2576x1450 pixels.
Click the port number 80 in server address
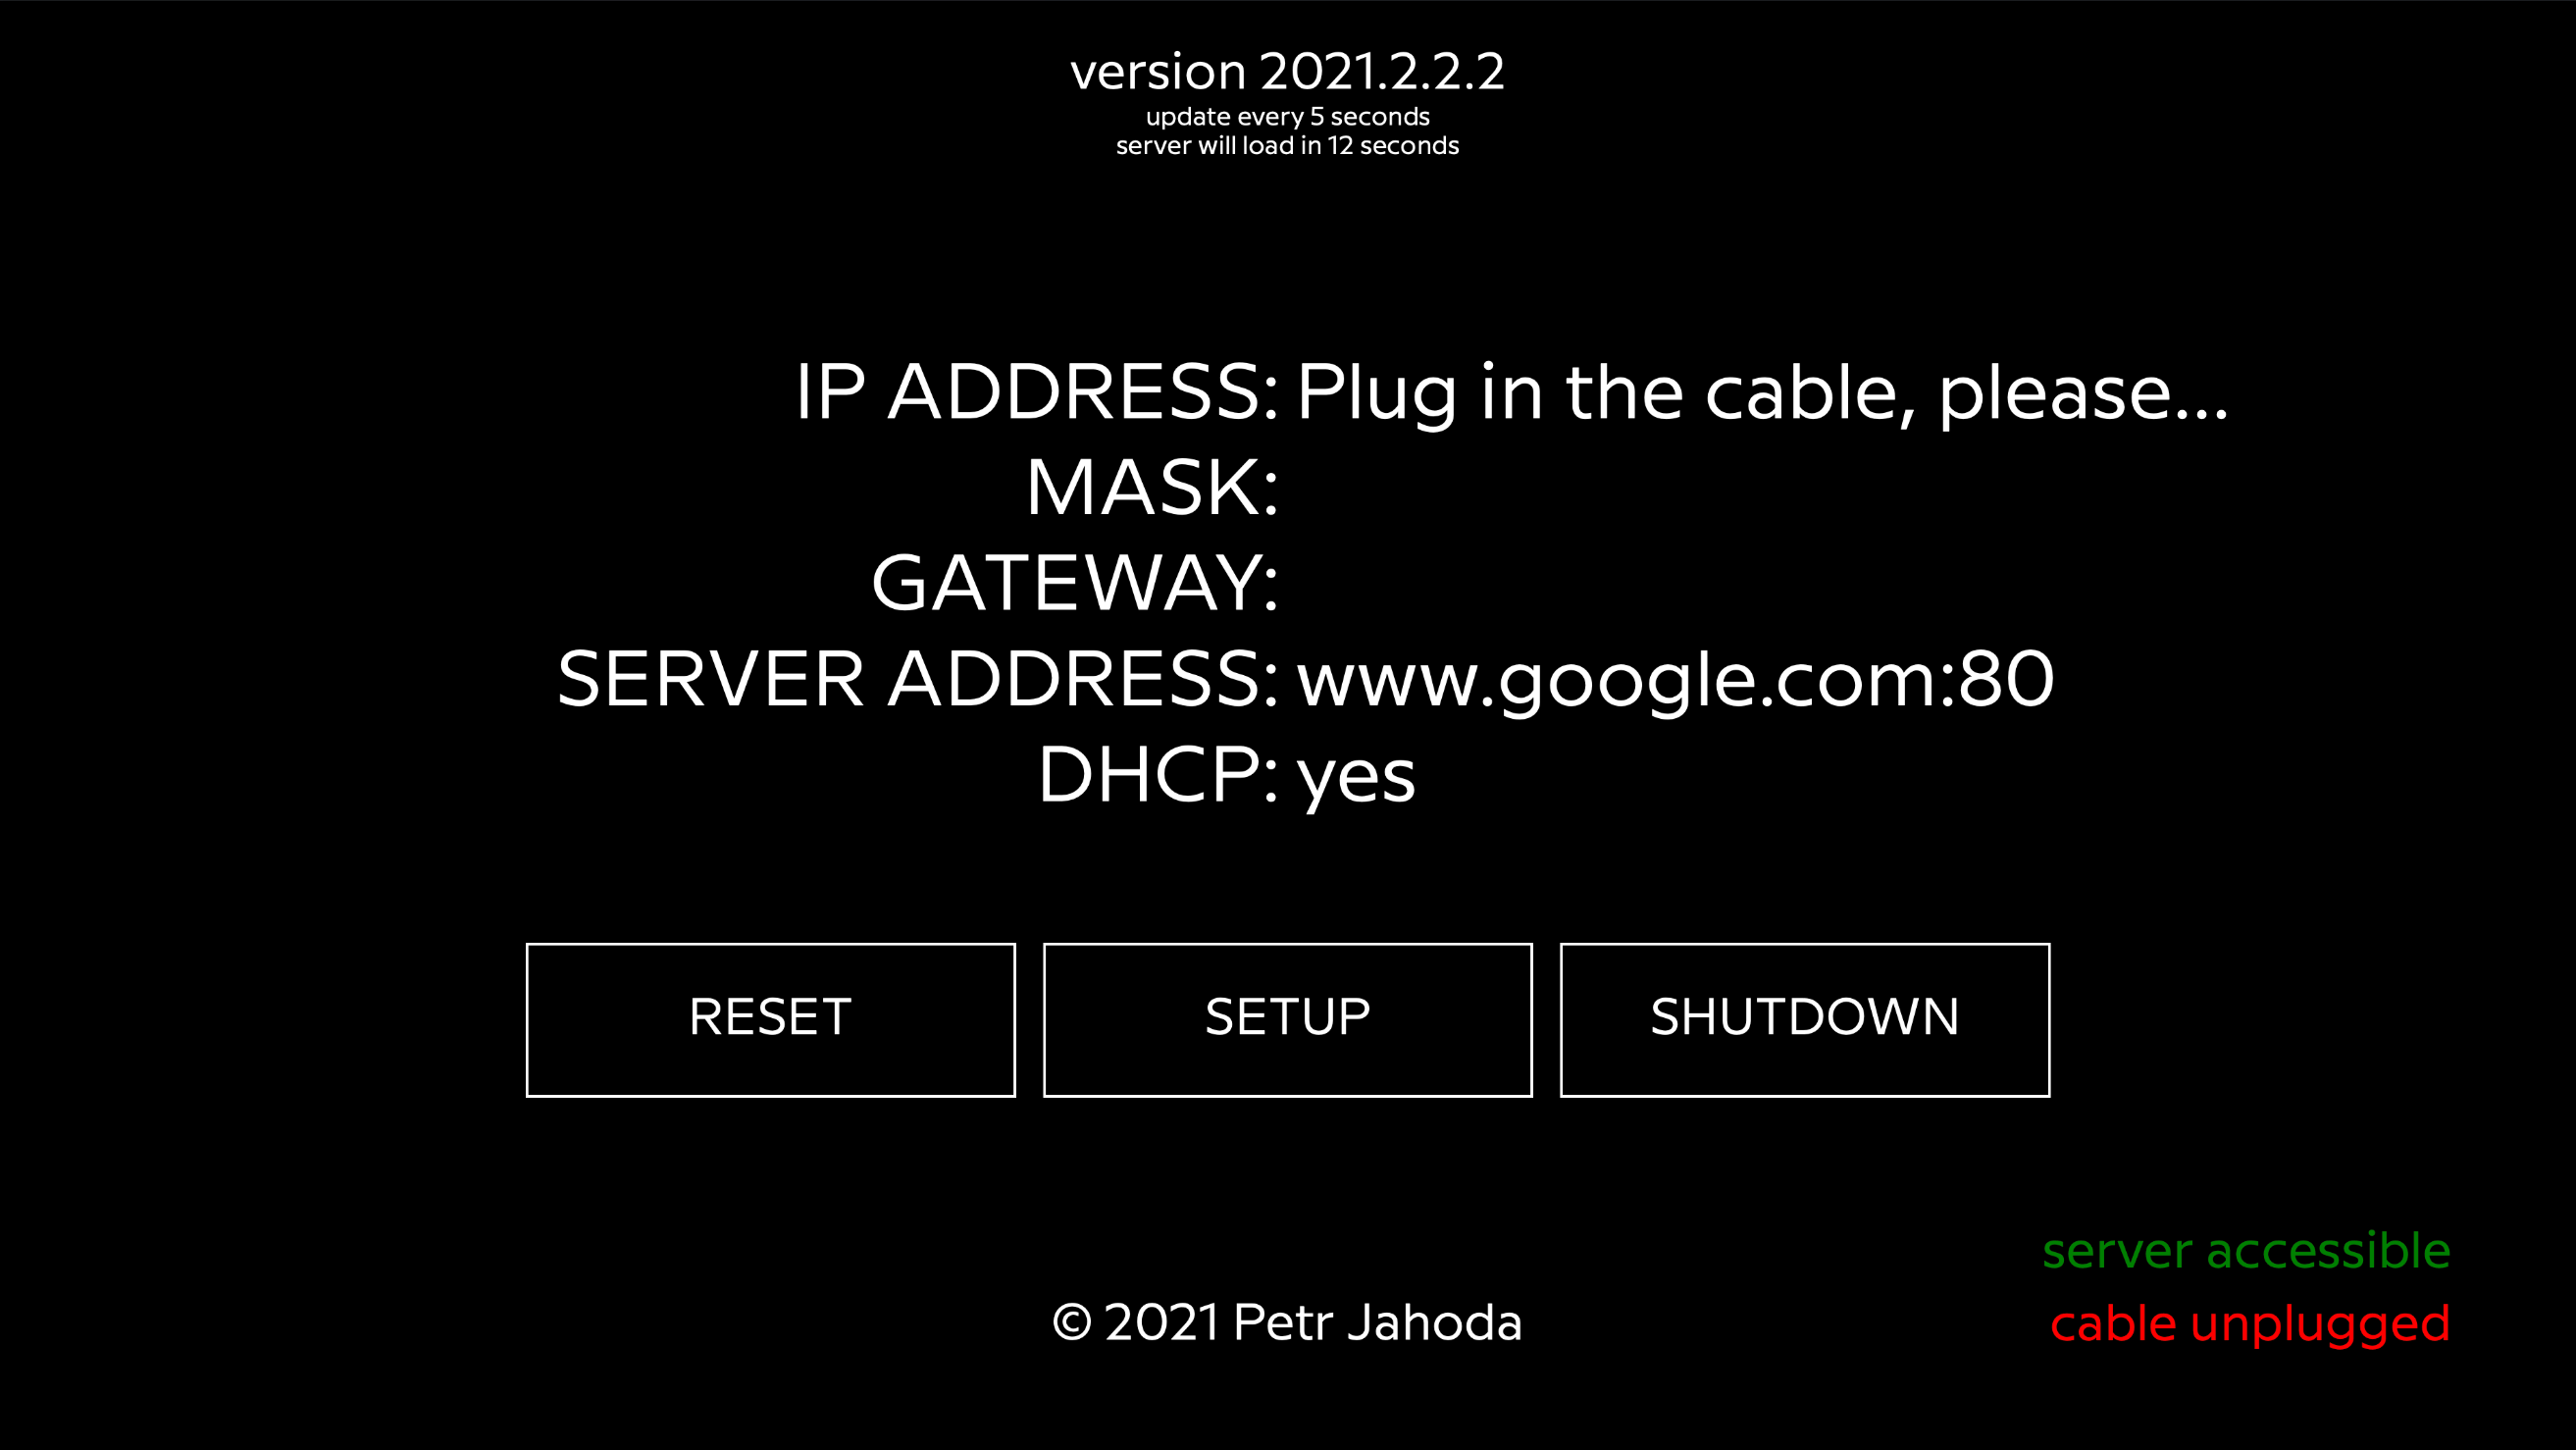coord(2006,678)
